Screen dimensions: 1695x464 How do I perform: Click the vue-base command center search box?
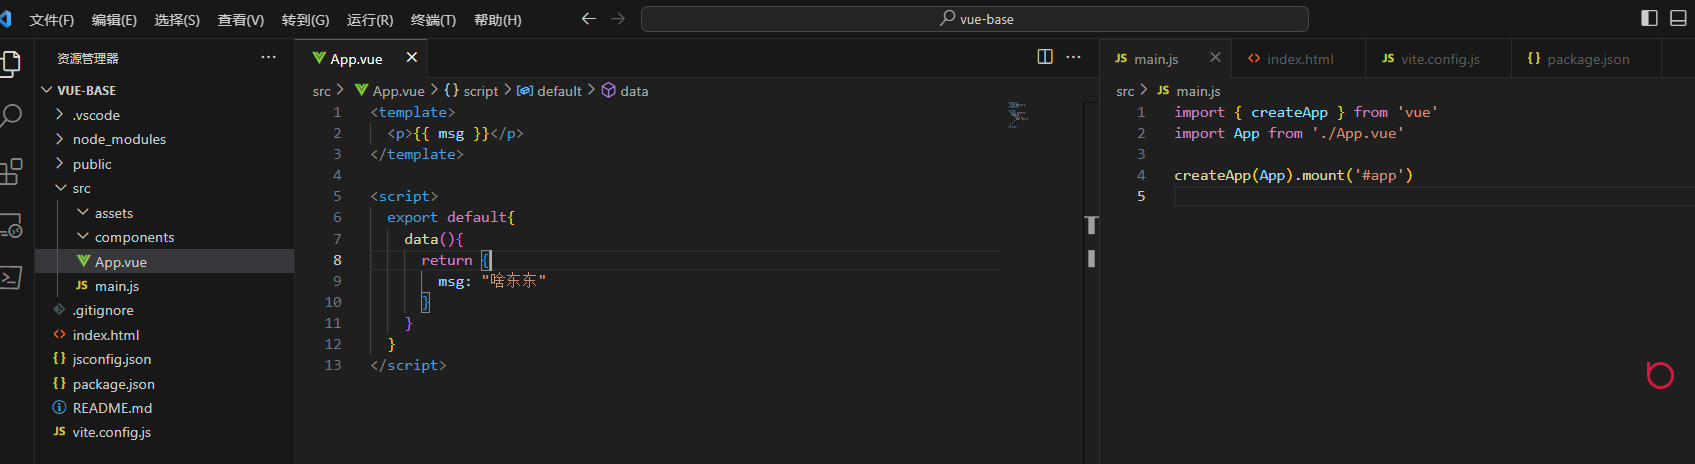click(x=975, y=19)
